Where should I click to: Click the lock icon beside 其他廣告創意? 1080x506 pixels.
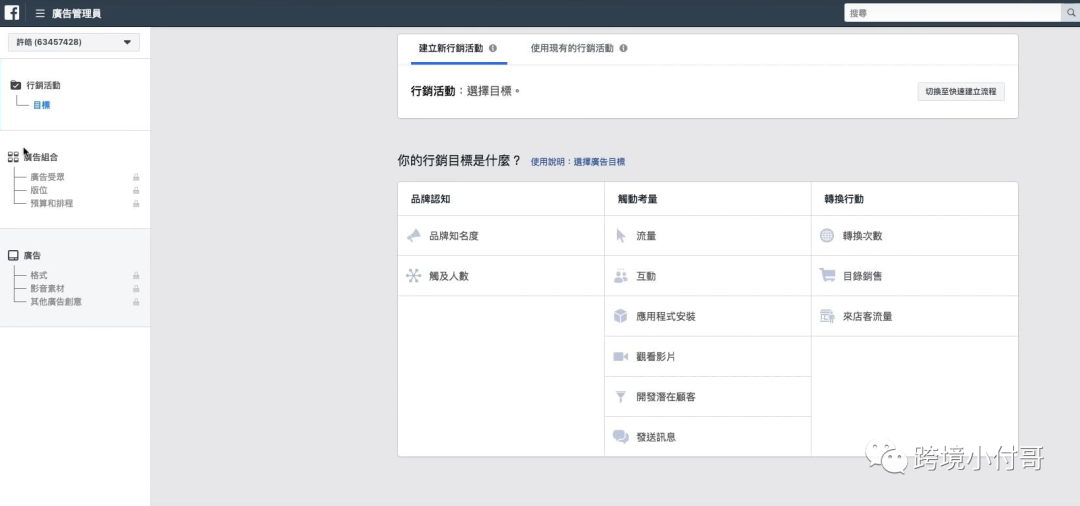(x=136, y=302)
